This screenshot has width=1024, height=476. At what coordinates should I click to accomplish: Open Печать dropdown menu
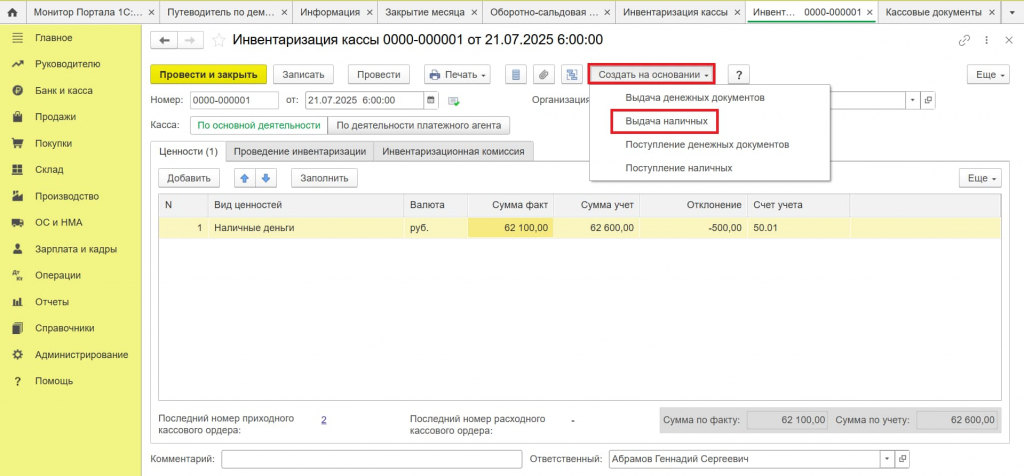(x=457, y=75)
